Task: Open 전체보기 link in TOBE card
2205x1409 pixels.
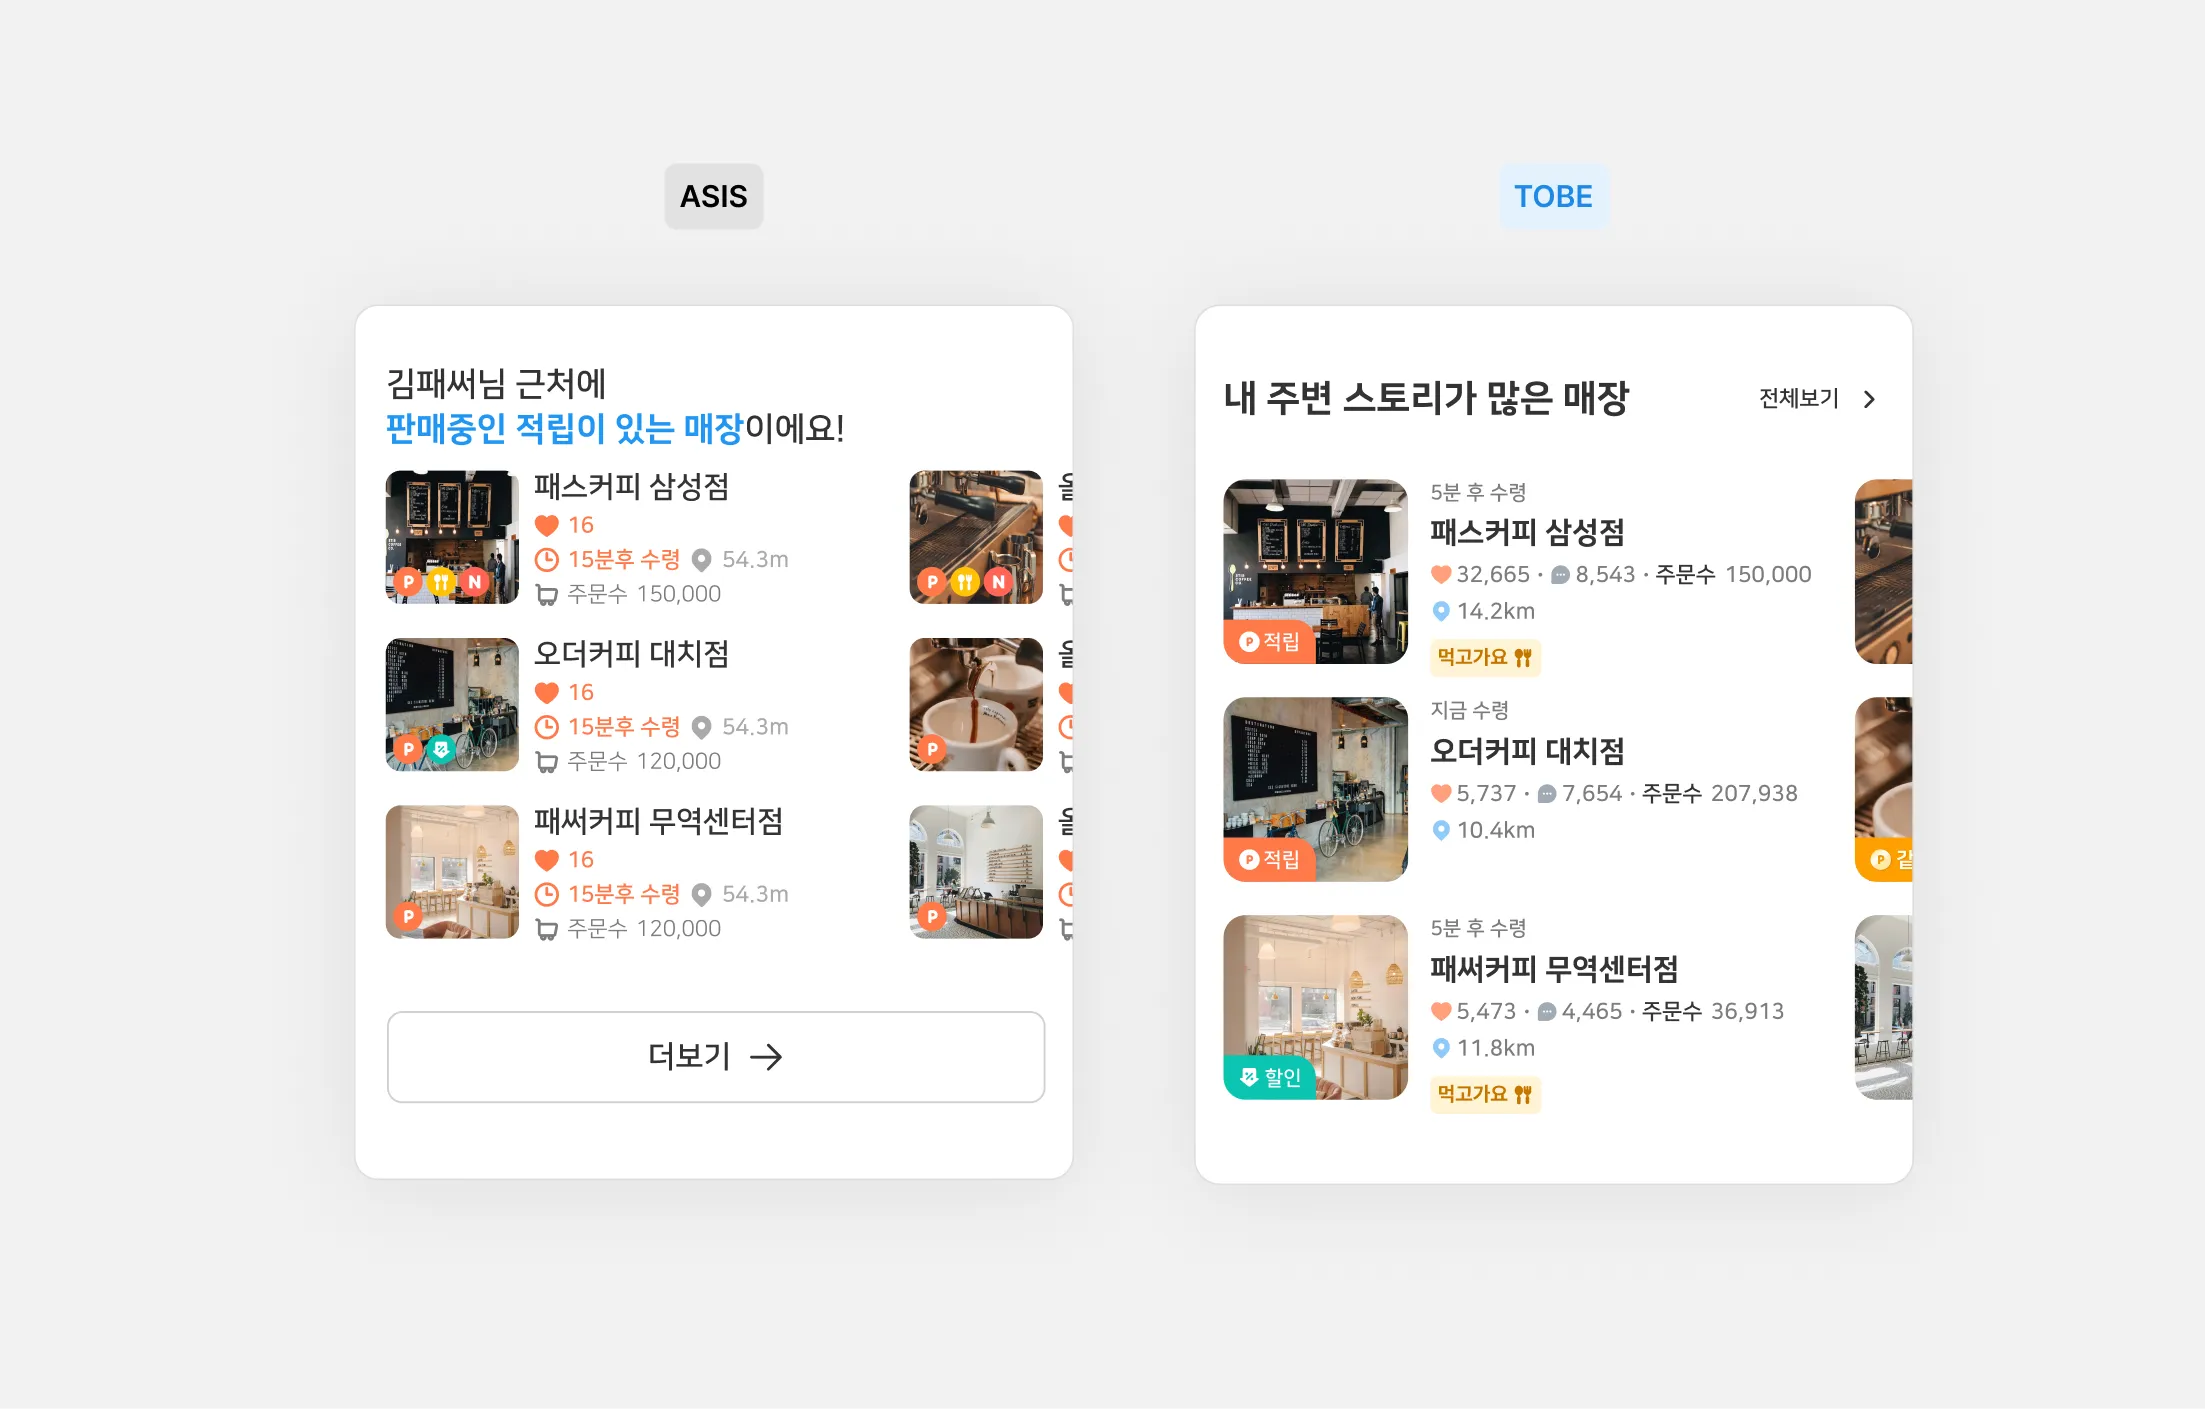Action: (1798, 398)
